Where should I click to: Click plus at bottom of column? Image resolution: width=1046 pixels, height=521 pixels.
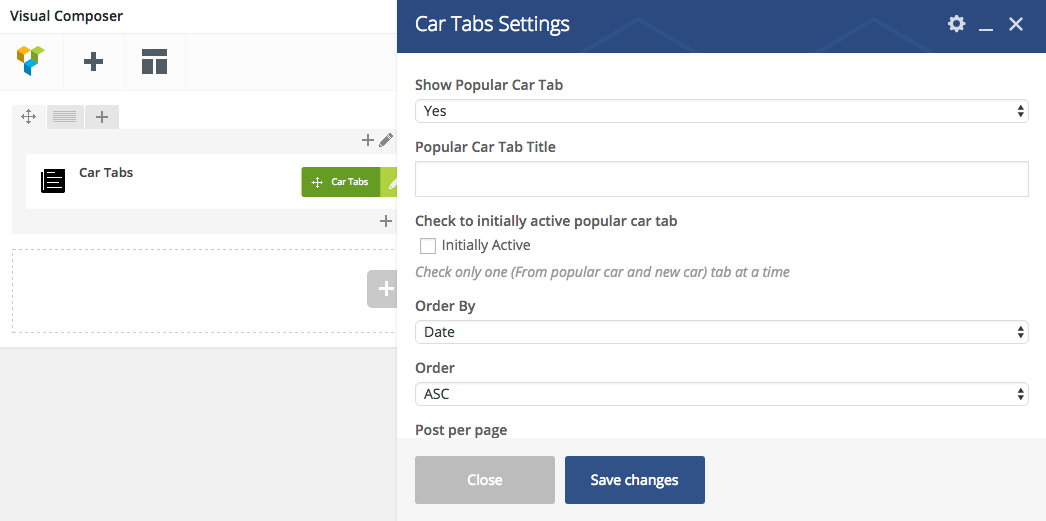point(386,221)
